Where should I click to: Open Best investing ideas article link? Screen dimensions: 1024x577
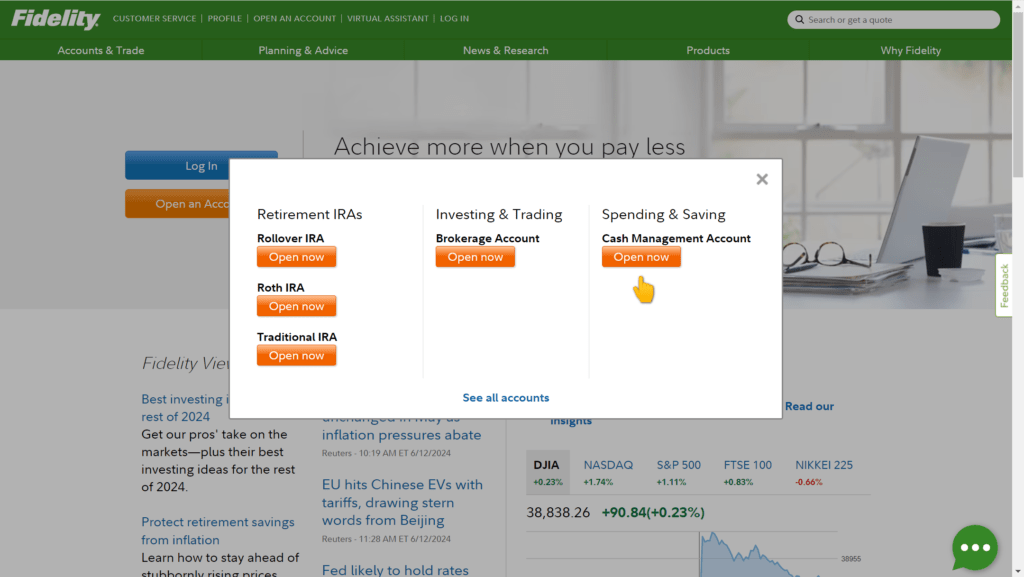[x=185, y=408]
